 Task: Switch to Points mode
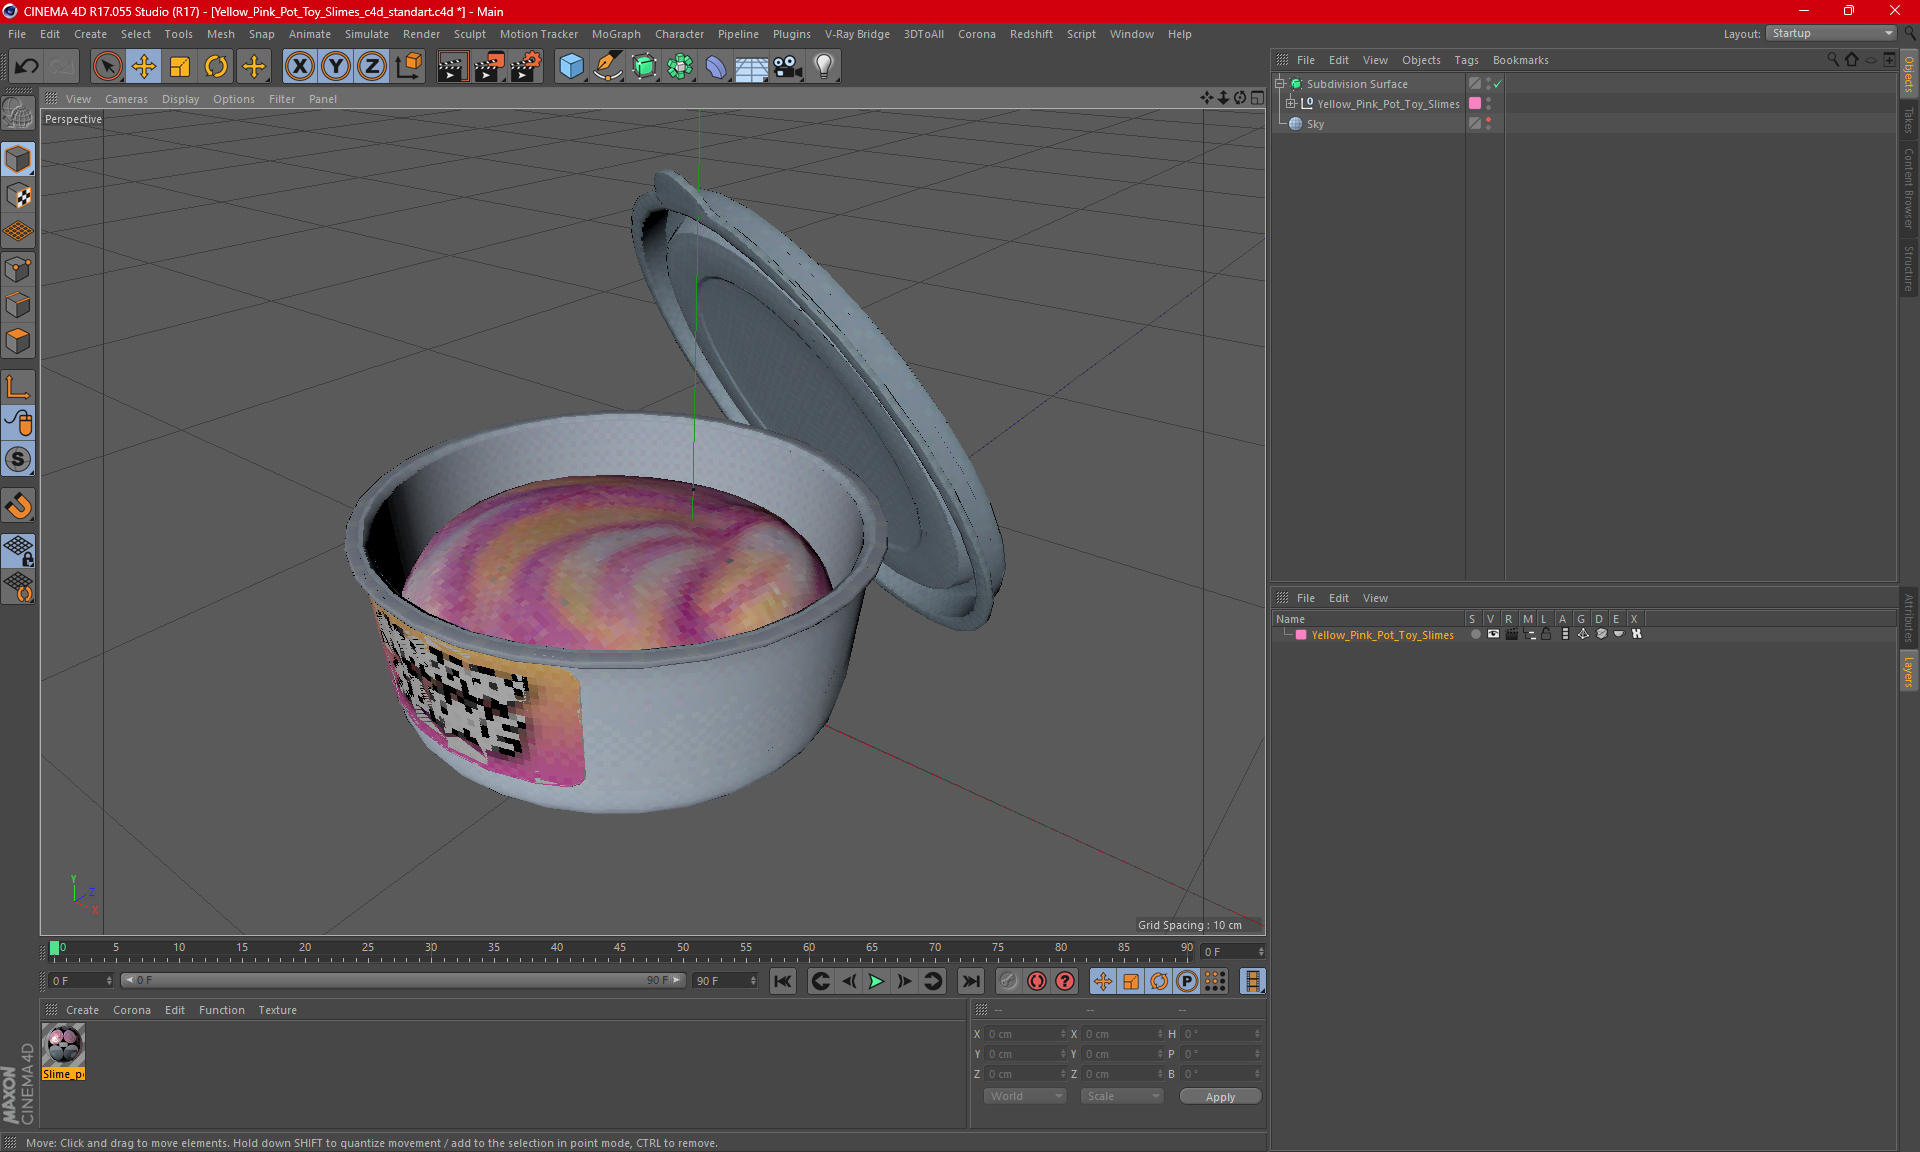click(18, 269)
